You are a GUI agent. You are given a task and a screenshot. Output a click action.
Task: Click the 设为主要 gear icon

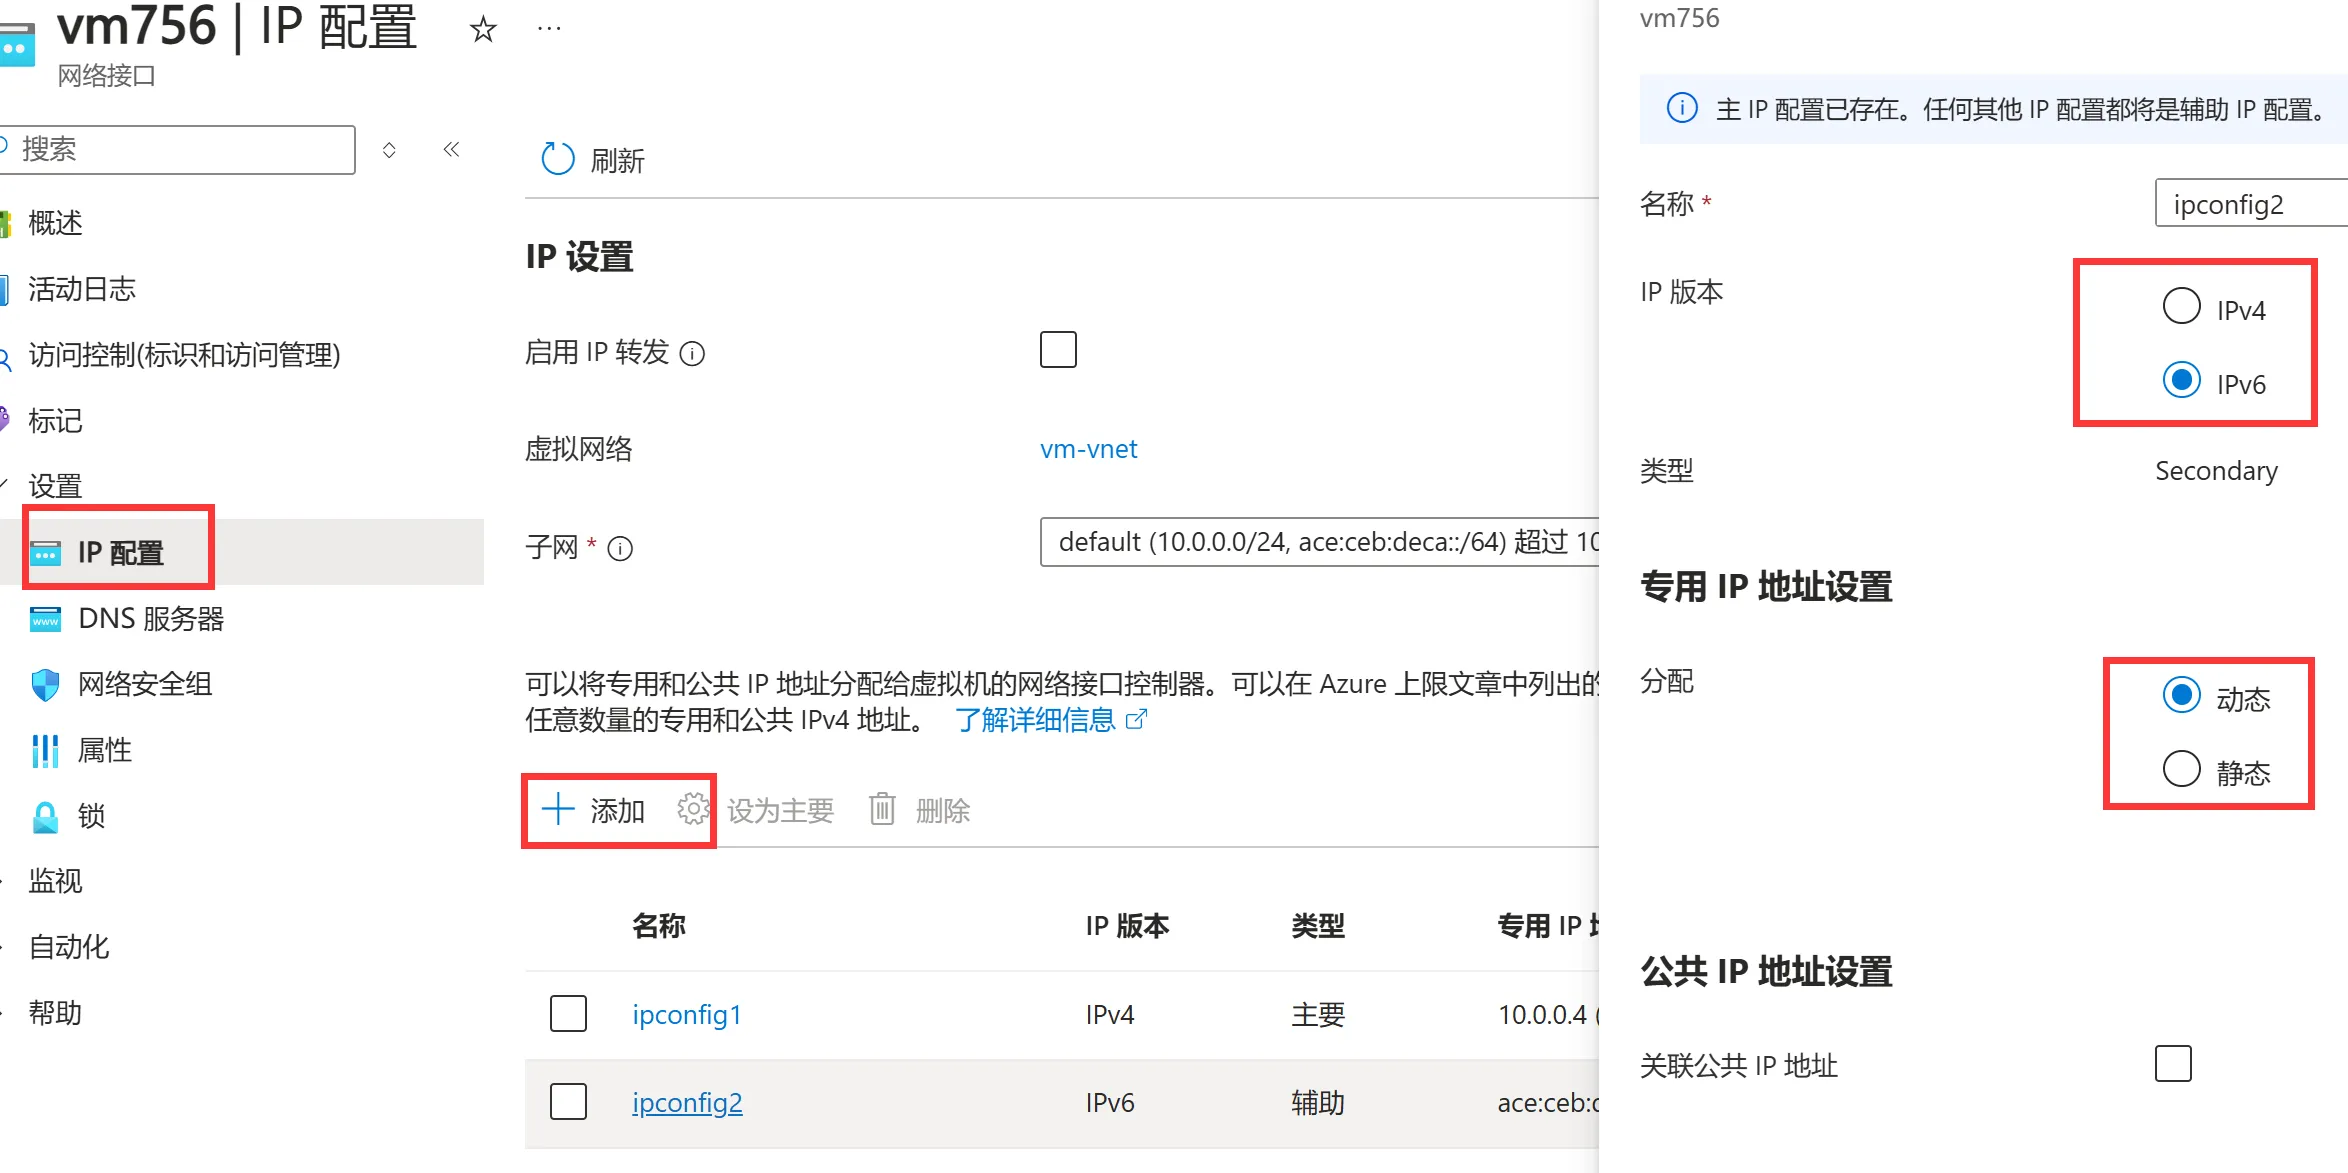pos(693,809)
